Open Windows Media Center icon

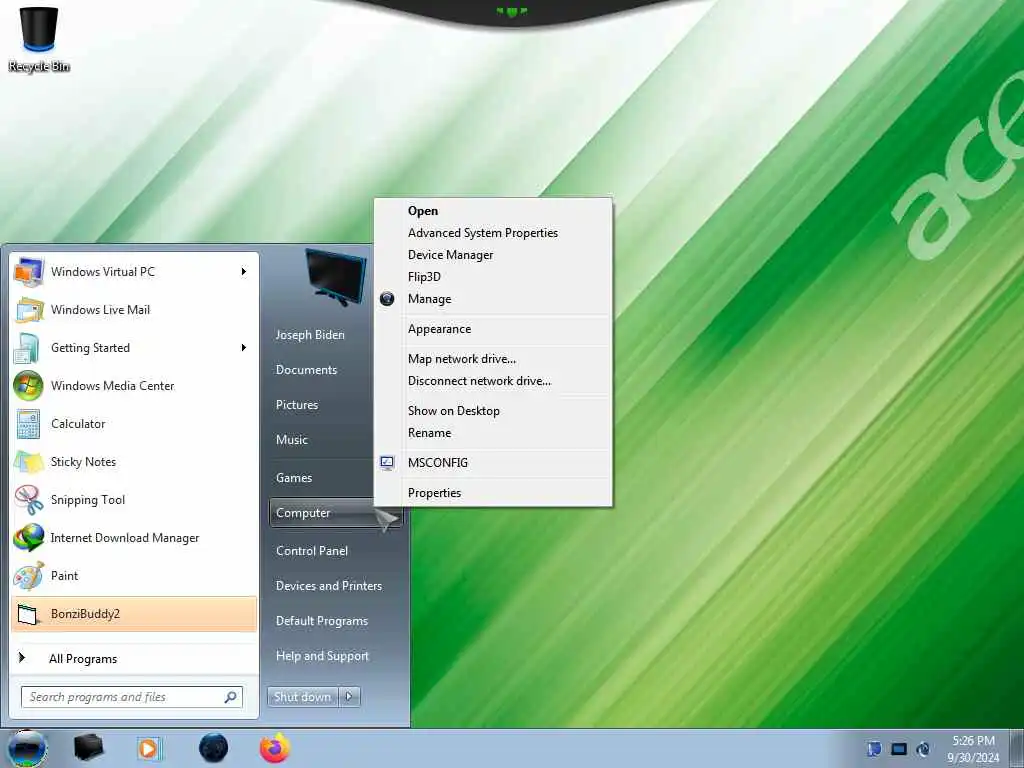28,386
